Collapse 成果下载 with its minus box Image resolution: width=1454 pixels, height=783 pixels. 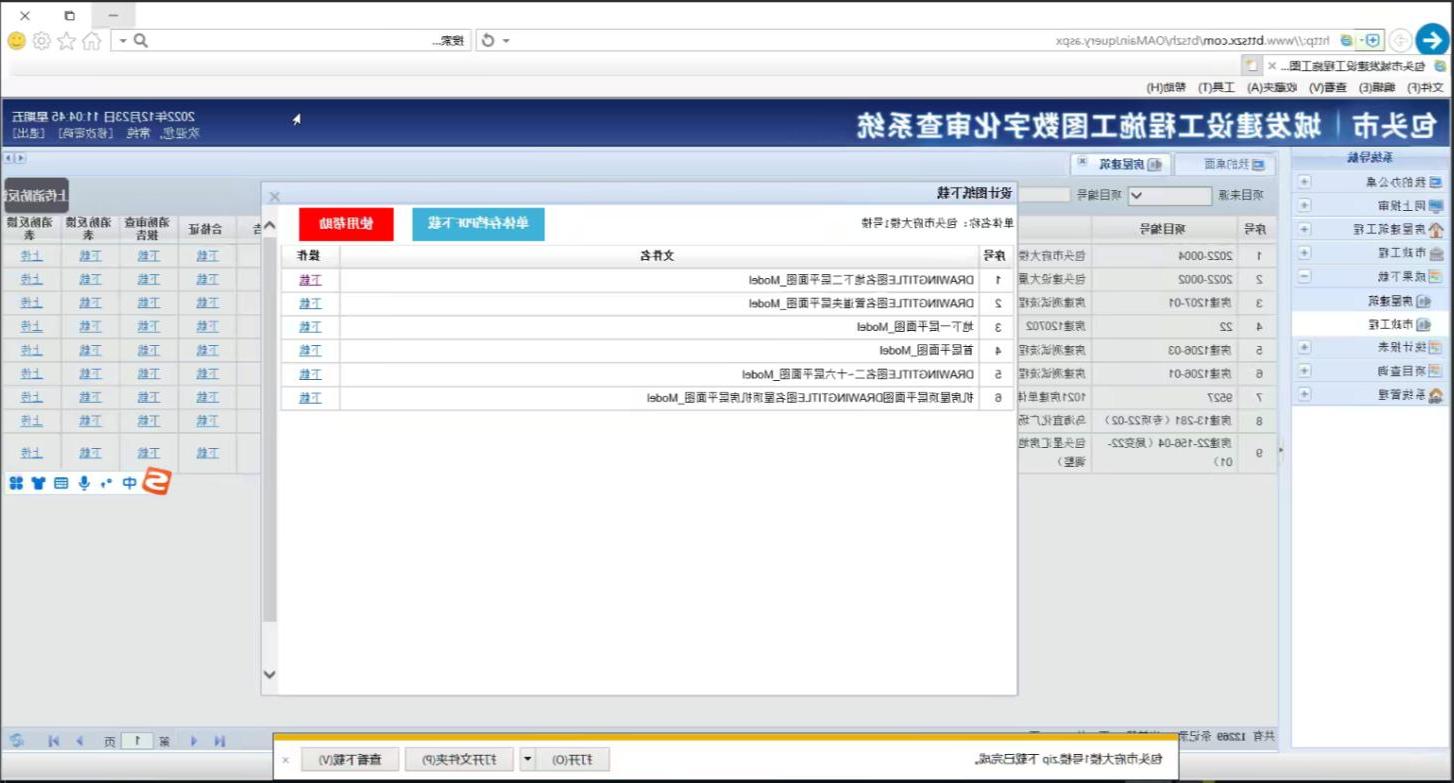[1304, 276]
